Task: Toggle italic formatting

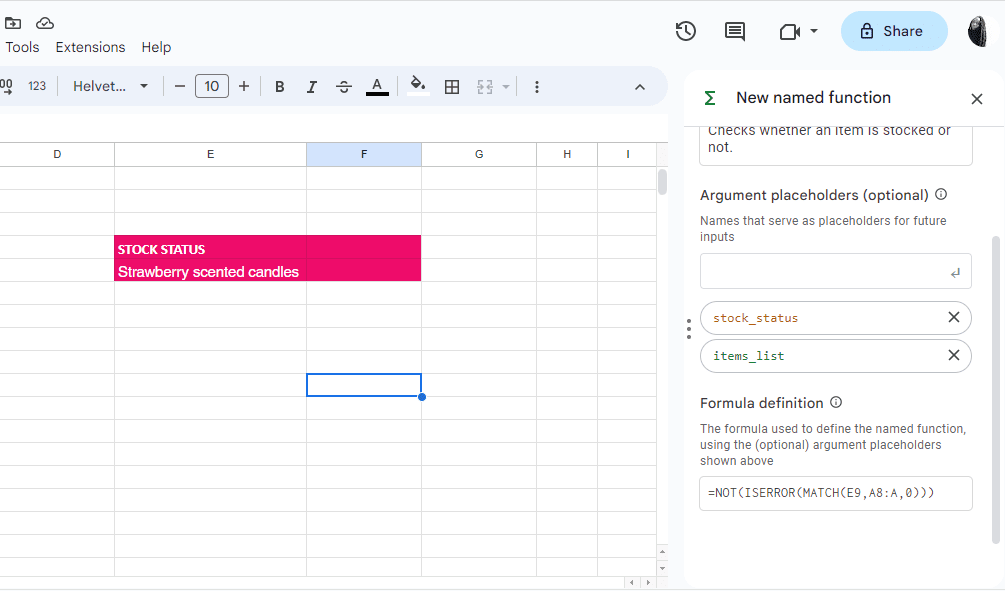Action: tap(312, 87)
